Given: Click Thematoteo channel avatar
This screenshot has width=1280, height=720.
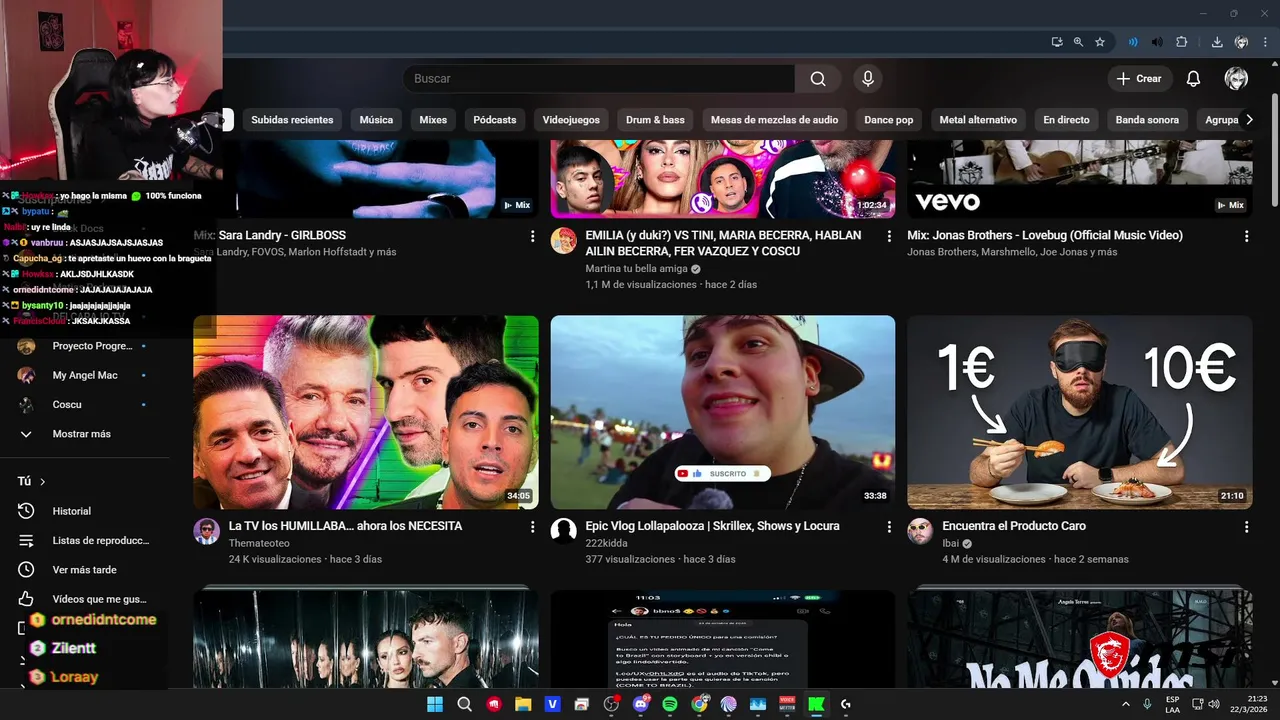Looking at the screenshot, I should 206,531.
